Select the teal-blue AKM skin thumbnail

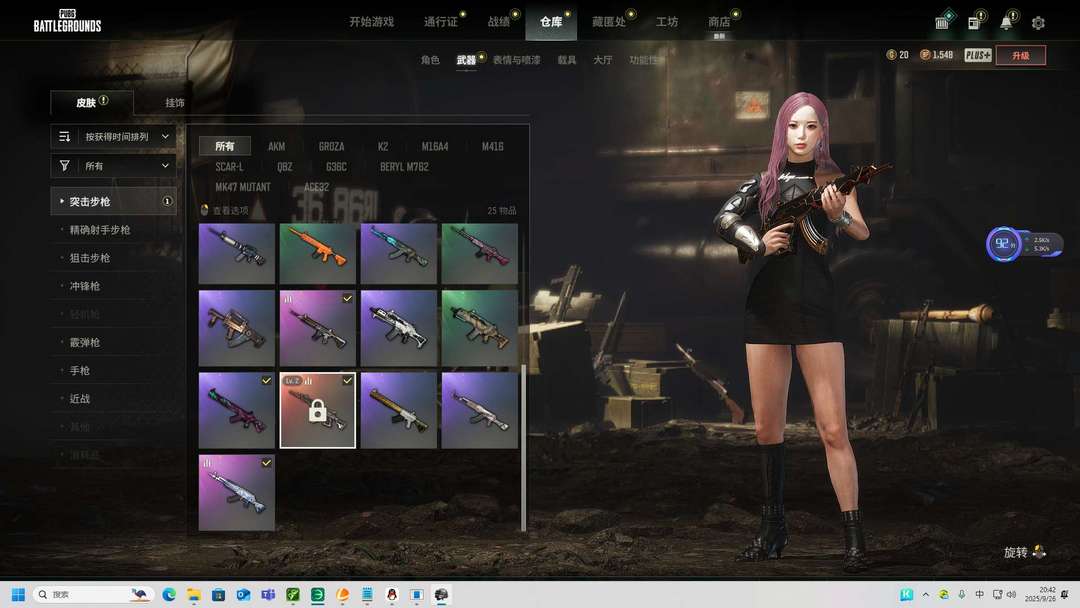[399, 253]
